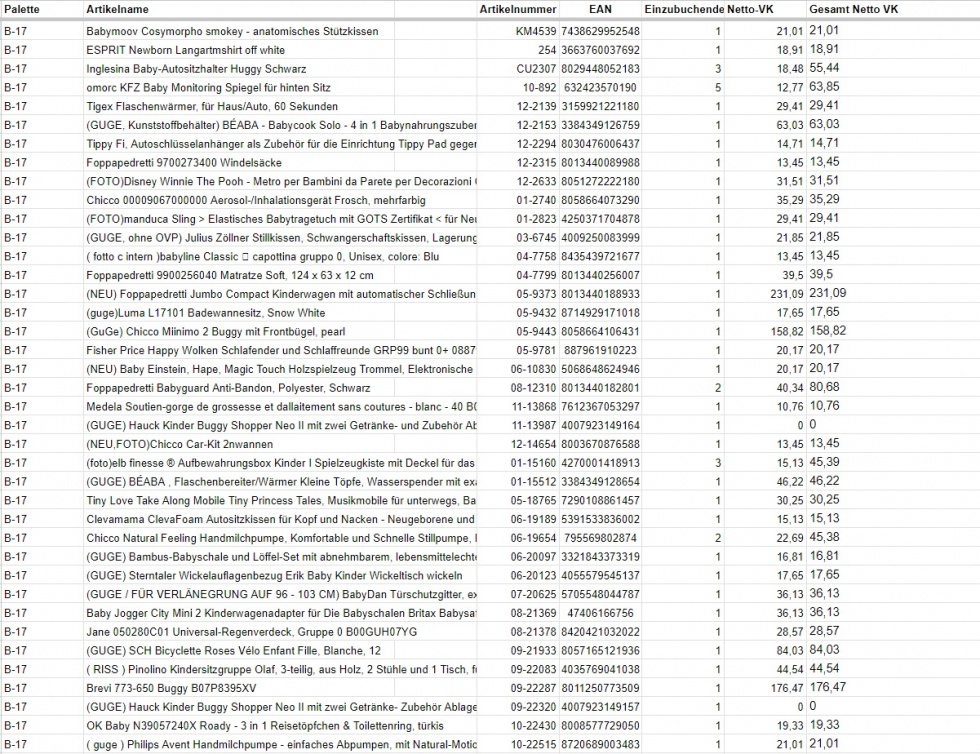
Task: Click the "Clevamama ClevaFoam Autositzkissen" cell
Action: point(281,519)
